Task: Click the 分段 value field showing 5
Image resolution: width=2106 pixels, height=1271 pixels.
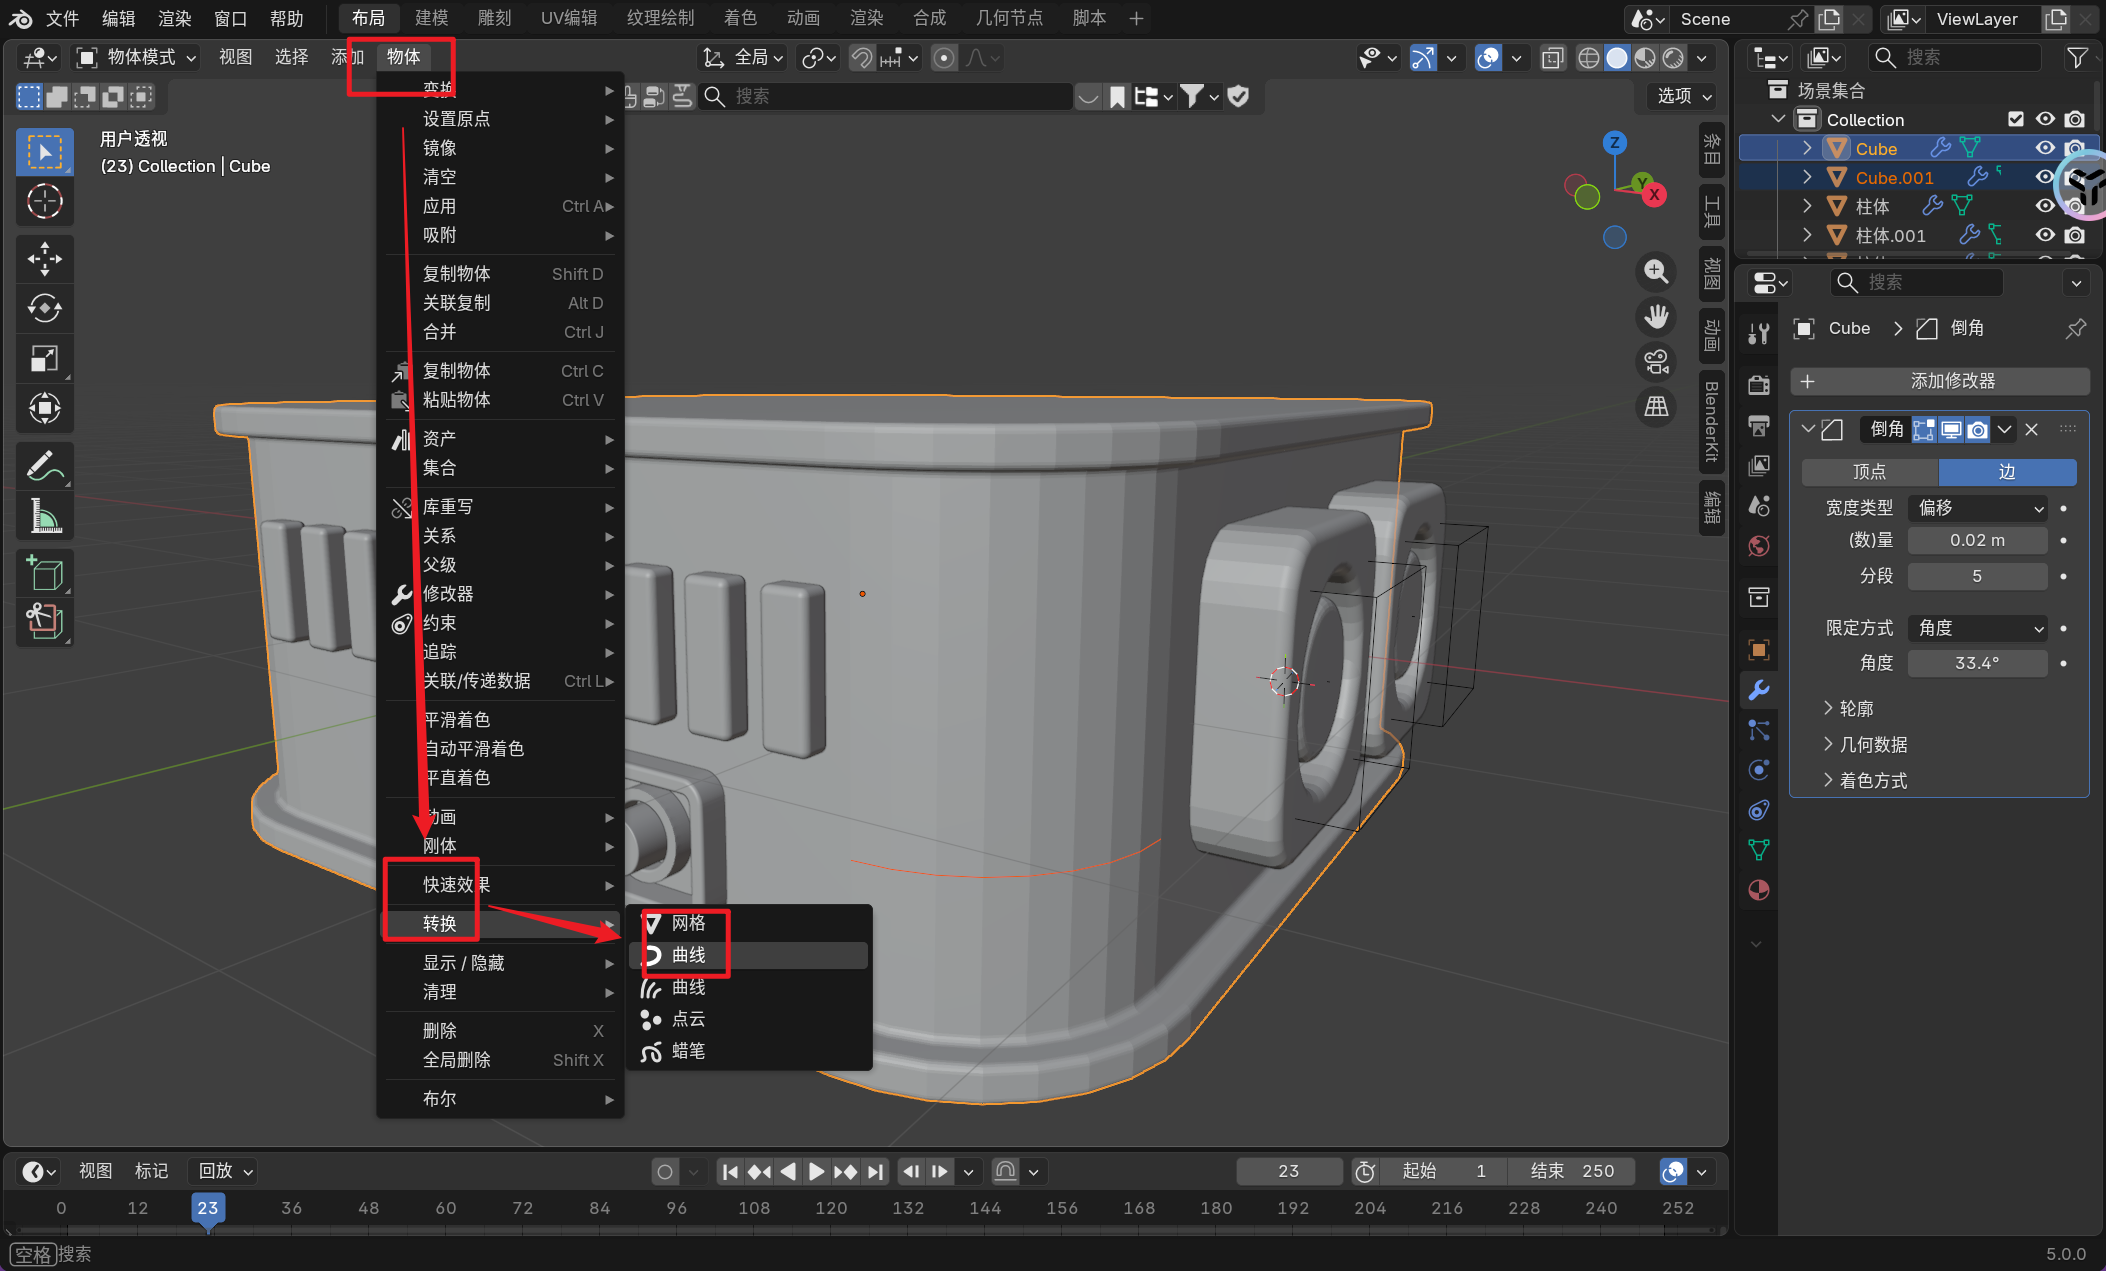Action: point(1976,576)
